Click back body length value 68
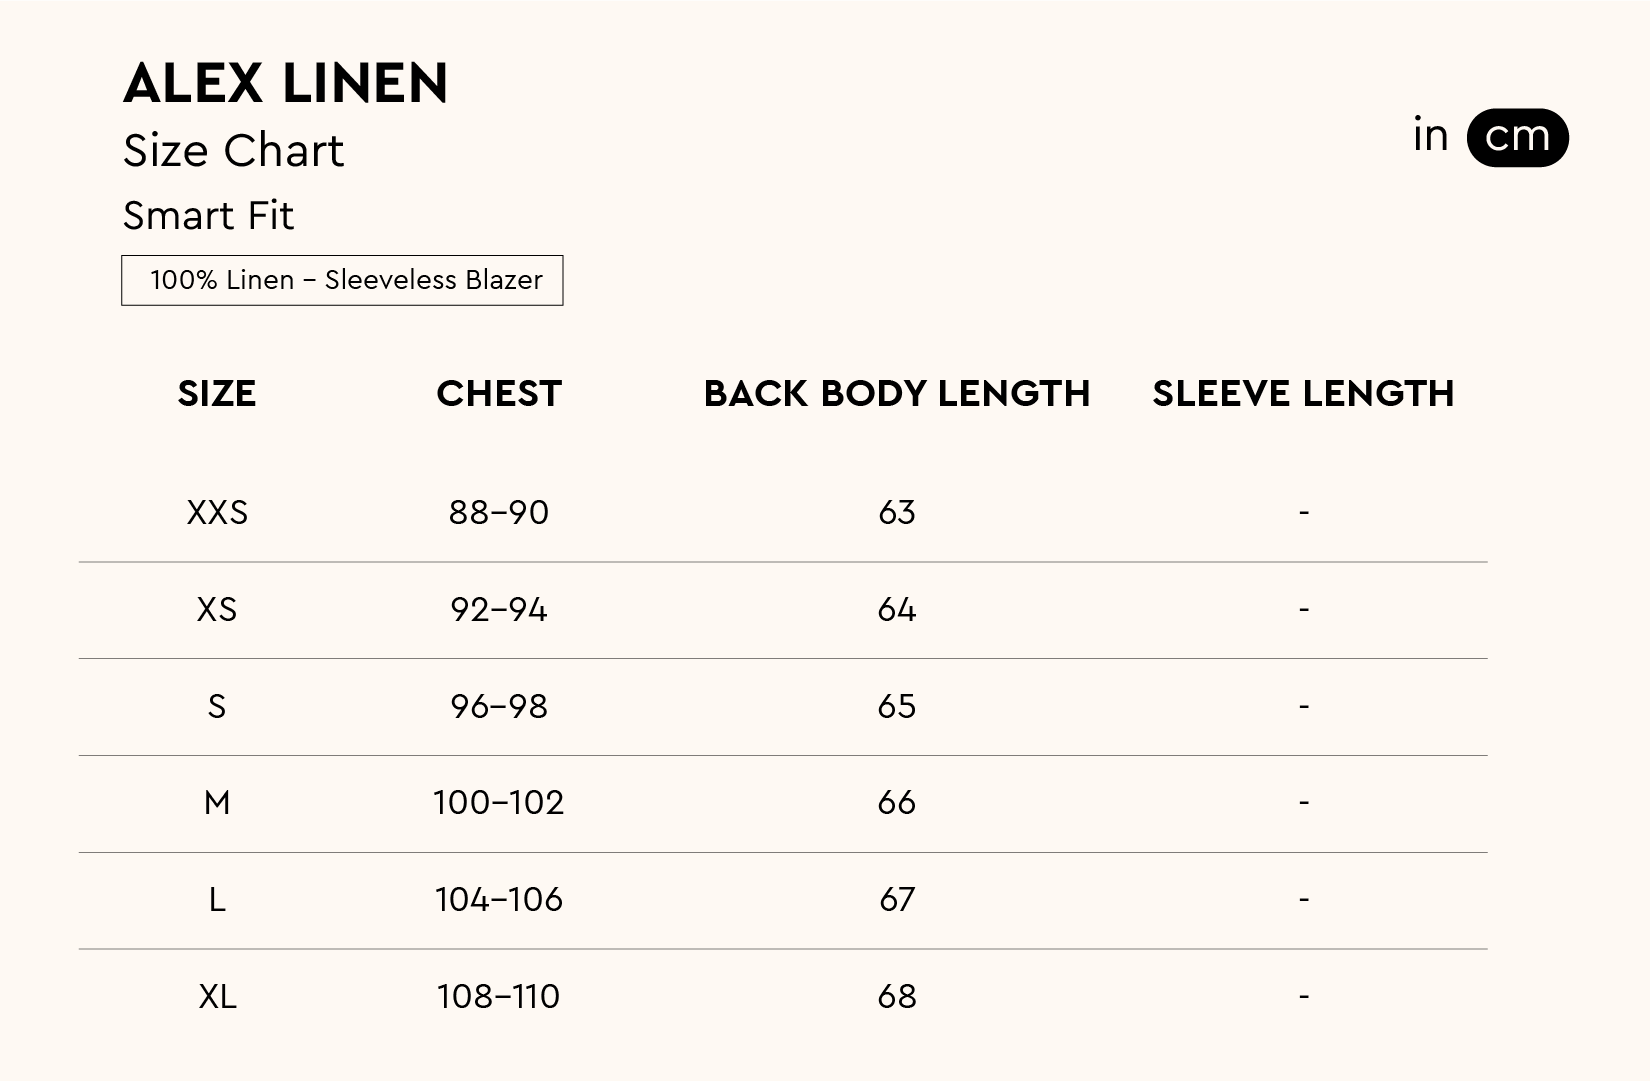This screenshot has height=1081, width=1650. click(x=896, y=997)
